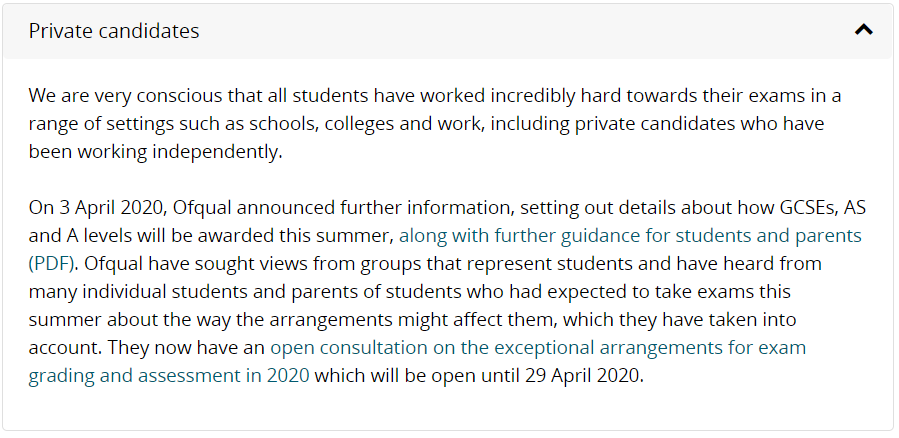Toggle the Private candidates header bar

coord(447,31)
